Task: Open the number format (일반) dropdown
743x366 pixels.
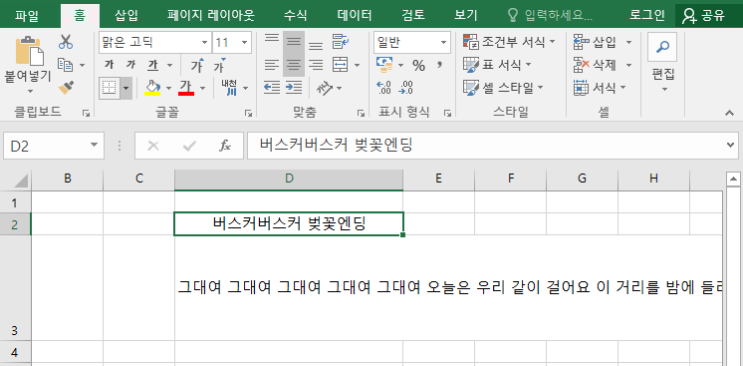Action: 444,43
